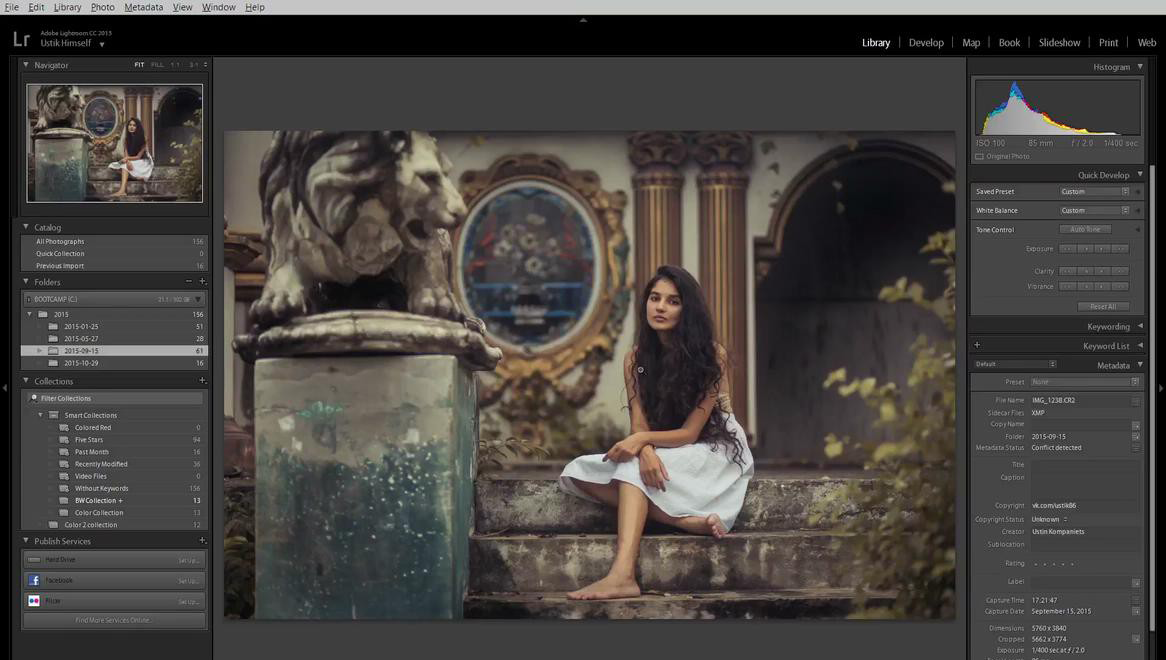Select the 2015-10-29 folder
The height and width of the screenshot is (660, 1166).
click(81, 363)
